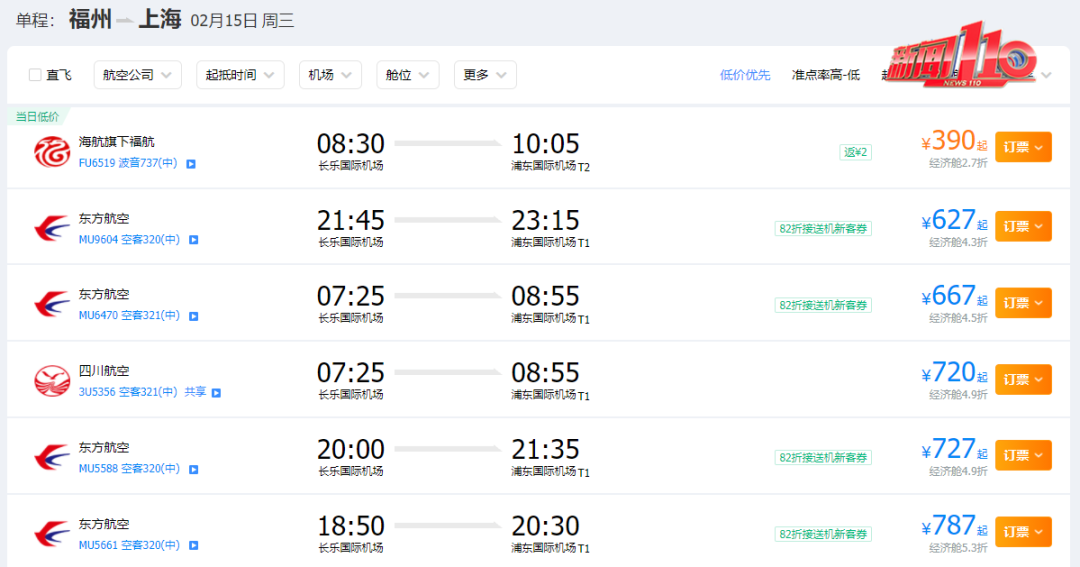
Task: Click the 福州 departure city in header
Action: (90, 19)
